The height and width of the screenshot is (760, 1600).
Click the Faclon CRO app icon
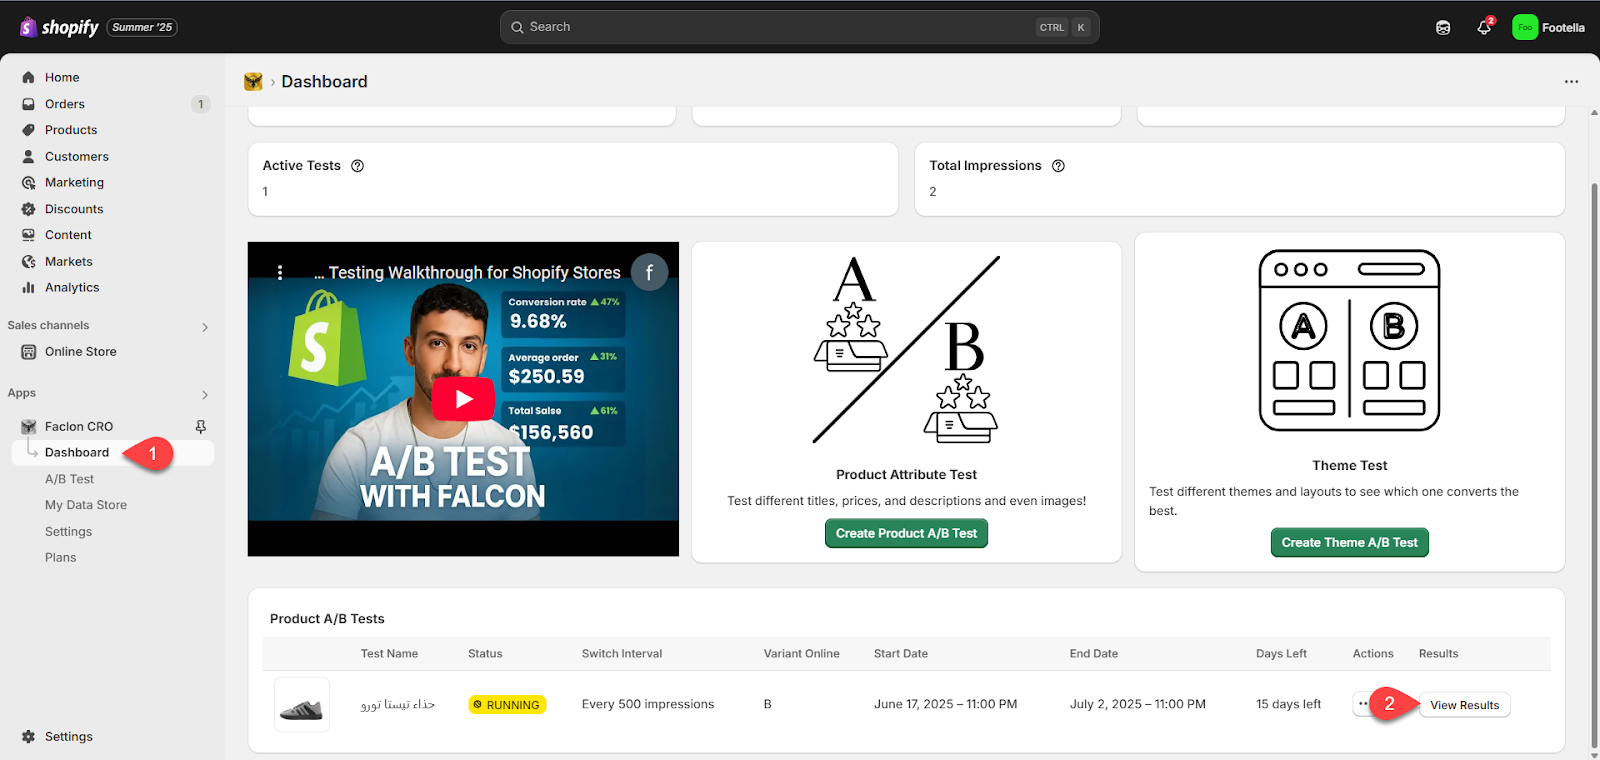28,427
